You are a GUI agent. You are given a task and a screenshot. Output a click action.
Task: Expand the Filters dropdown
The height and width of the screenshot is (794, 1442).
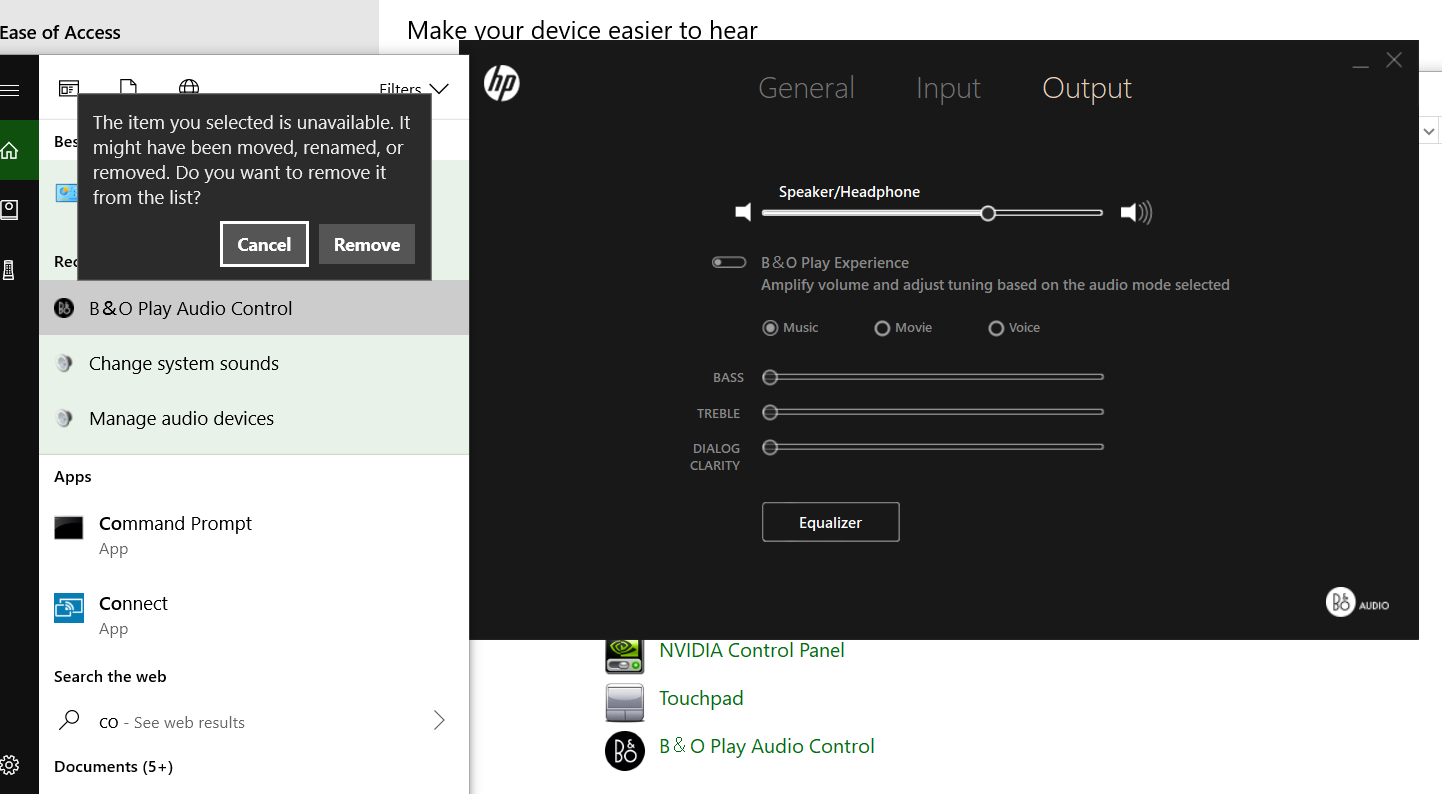click(414, 89)
